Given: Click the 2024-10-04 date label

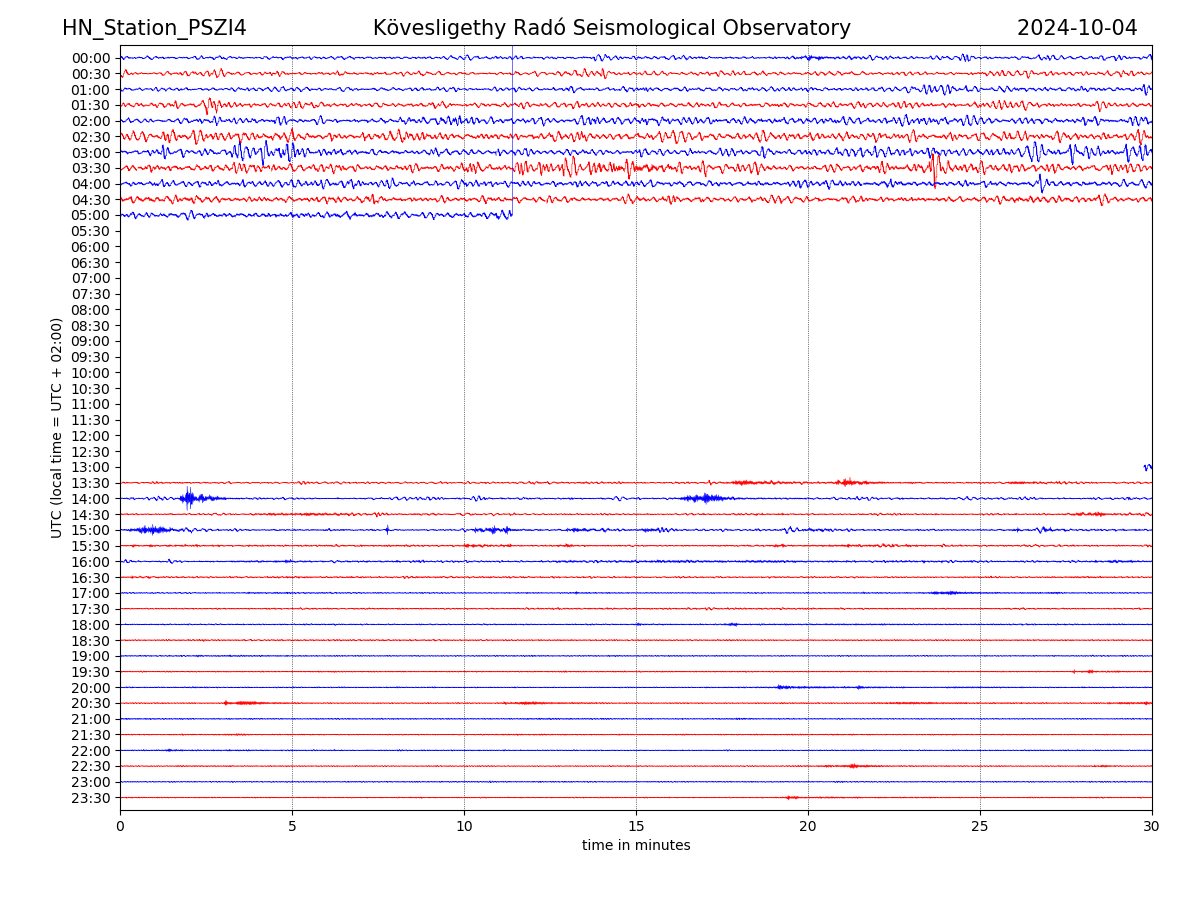Looking at the screenshot, I should click(x=1076, y=28).
